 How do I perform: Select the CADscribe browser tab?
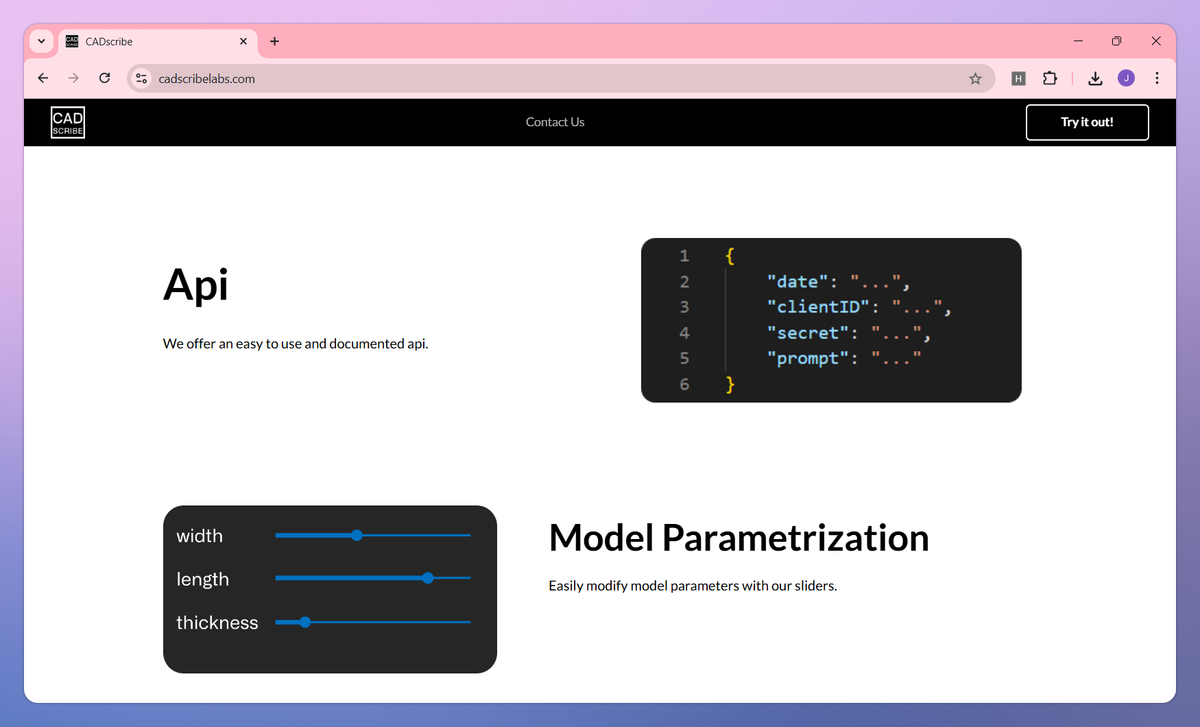point(150,41)
